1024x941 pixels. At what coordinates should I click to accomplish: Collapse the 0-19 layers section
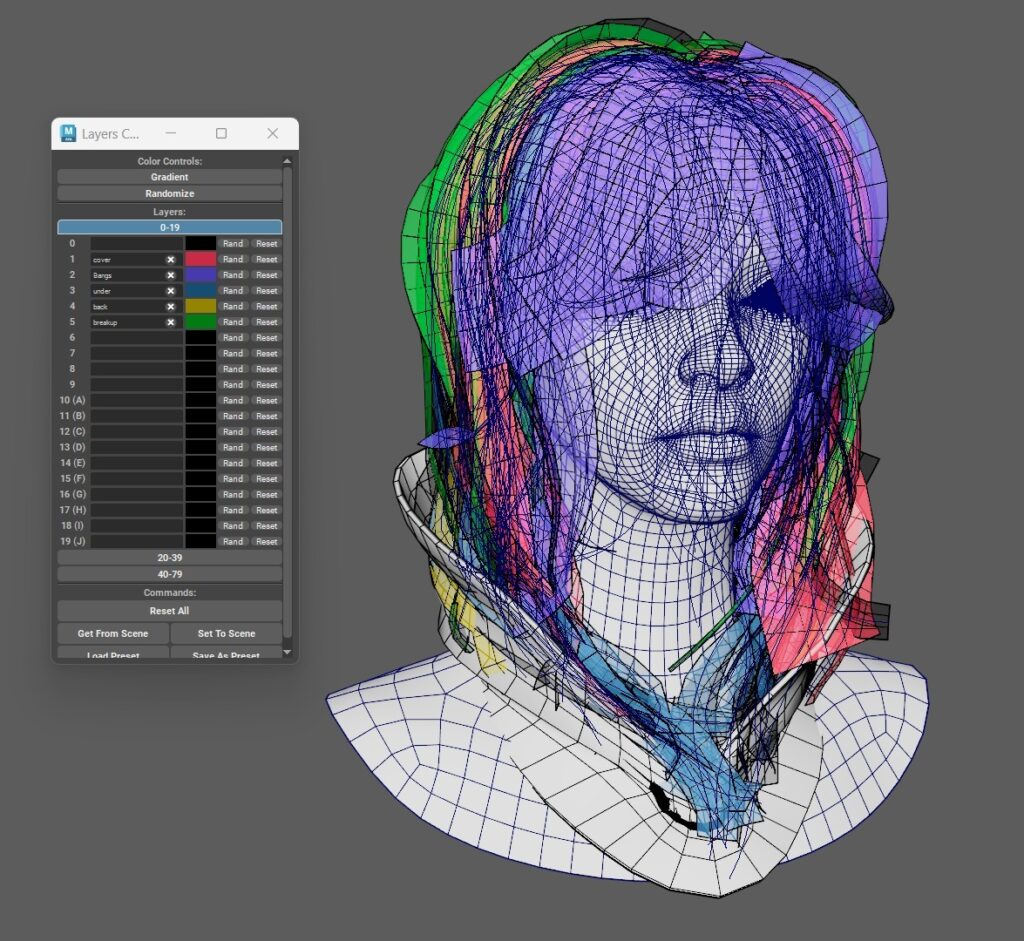pyautogui.click(x=169, y=227)
